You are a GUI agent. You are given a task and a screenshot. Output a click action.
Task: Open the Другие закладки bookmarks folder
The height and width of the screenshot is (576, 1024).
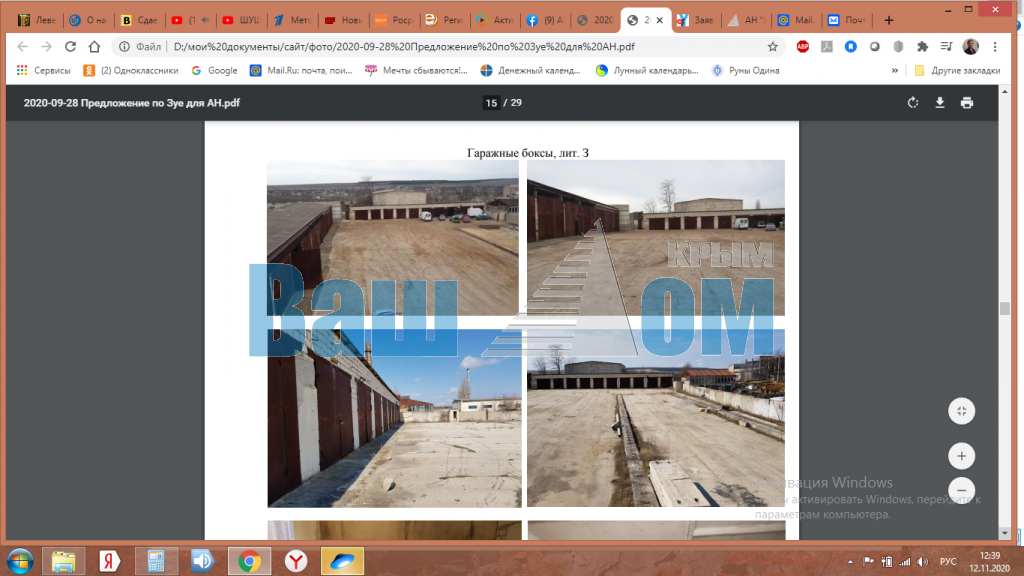[x=957, y=71]
